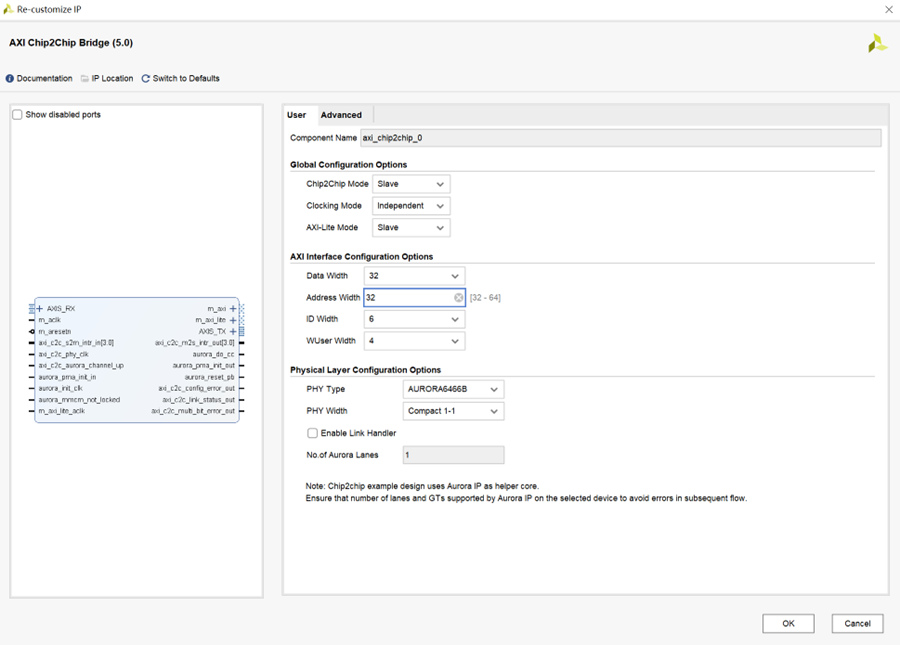The image size is (900, 645).
Task: Open the PHY Width dropdown
Action: tap(453, 411)
